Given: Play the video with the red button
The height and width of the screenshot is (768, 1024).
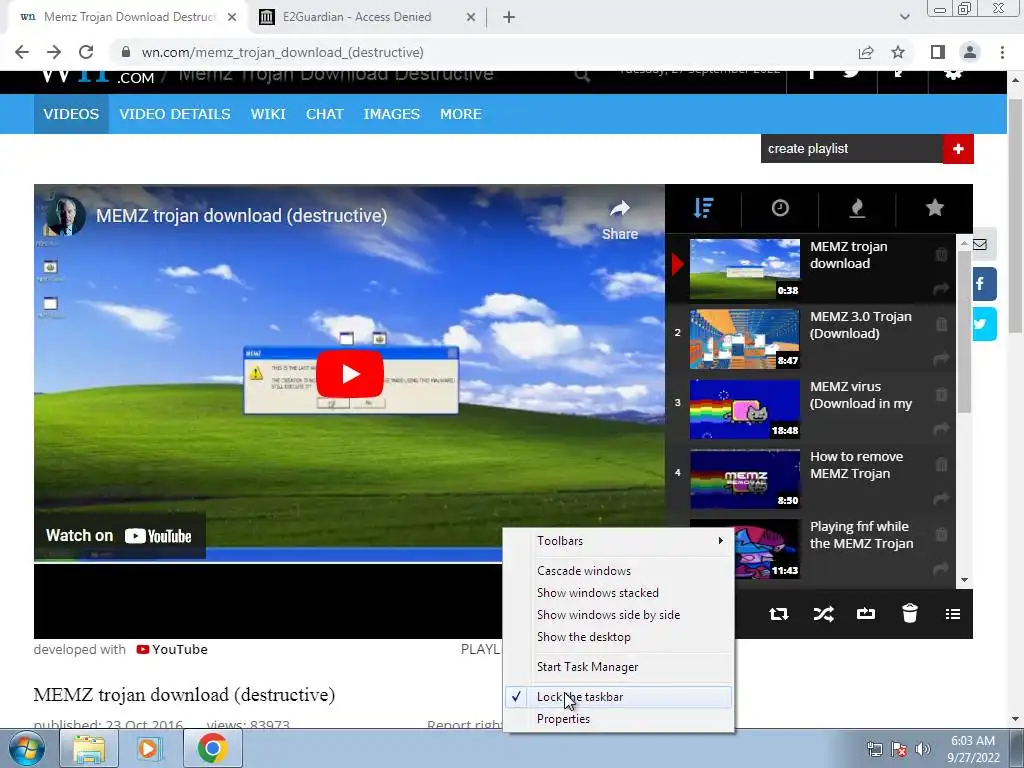Looking at the screenshot, I should coord(350,374).
